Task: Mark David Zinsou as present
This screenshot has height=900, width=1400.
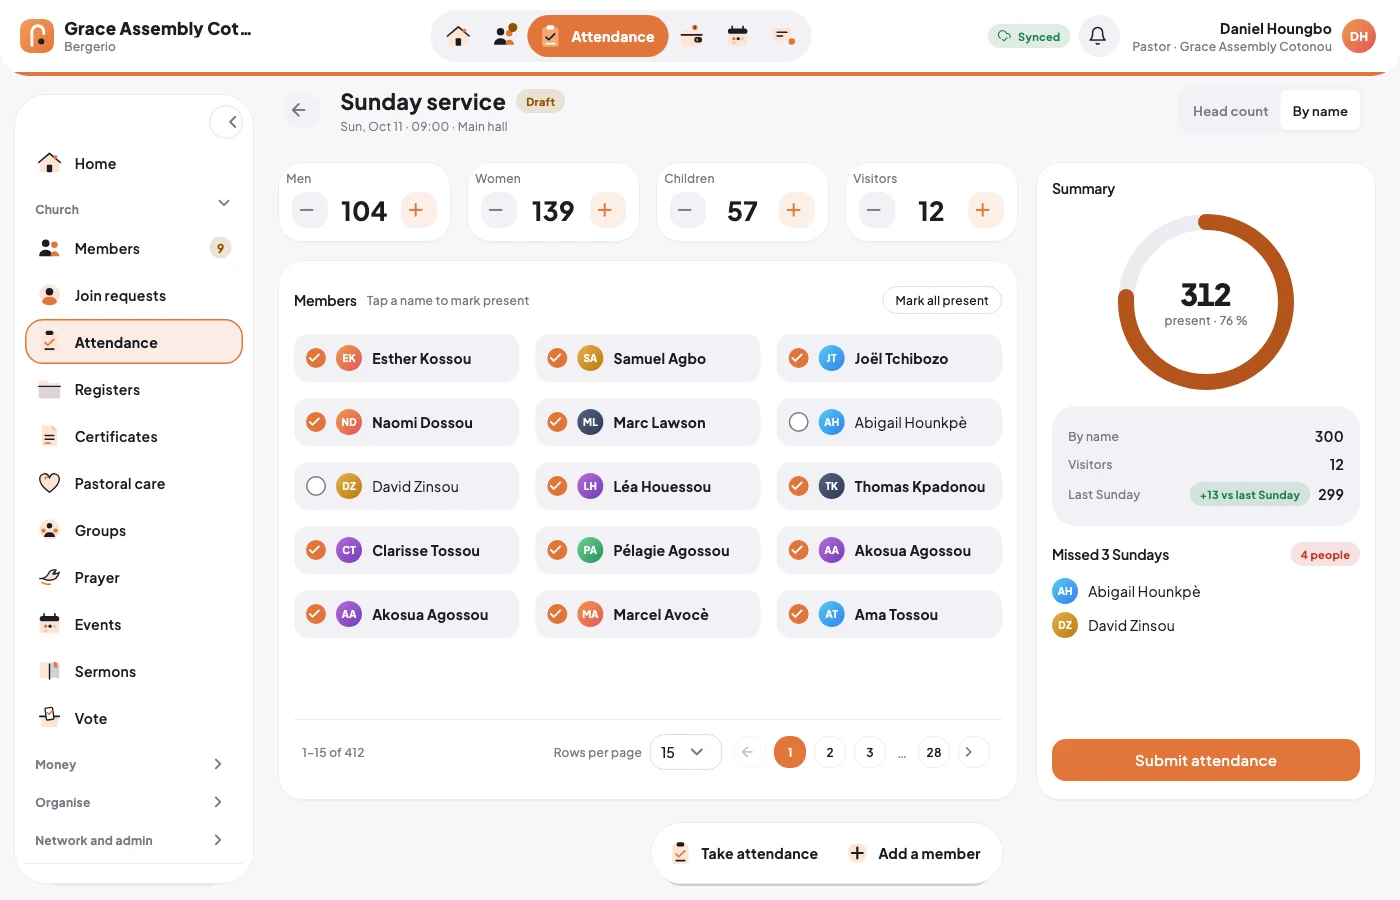Action: tap(406, 486)
